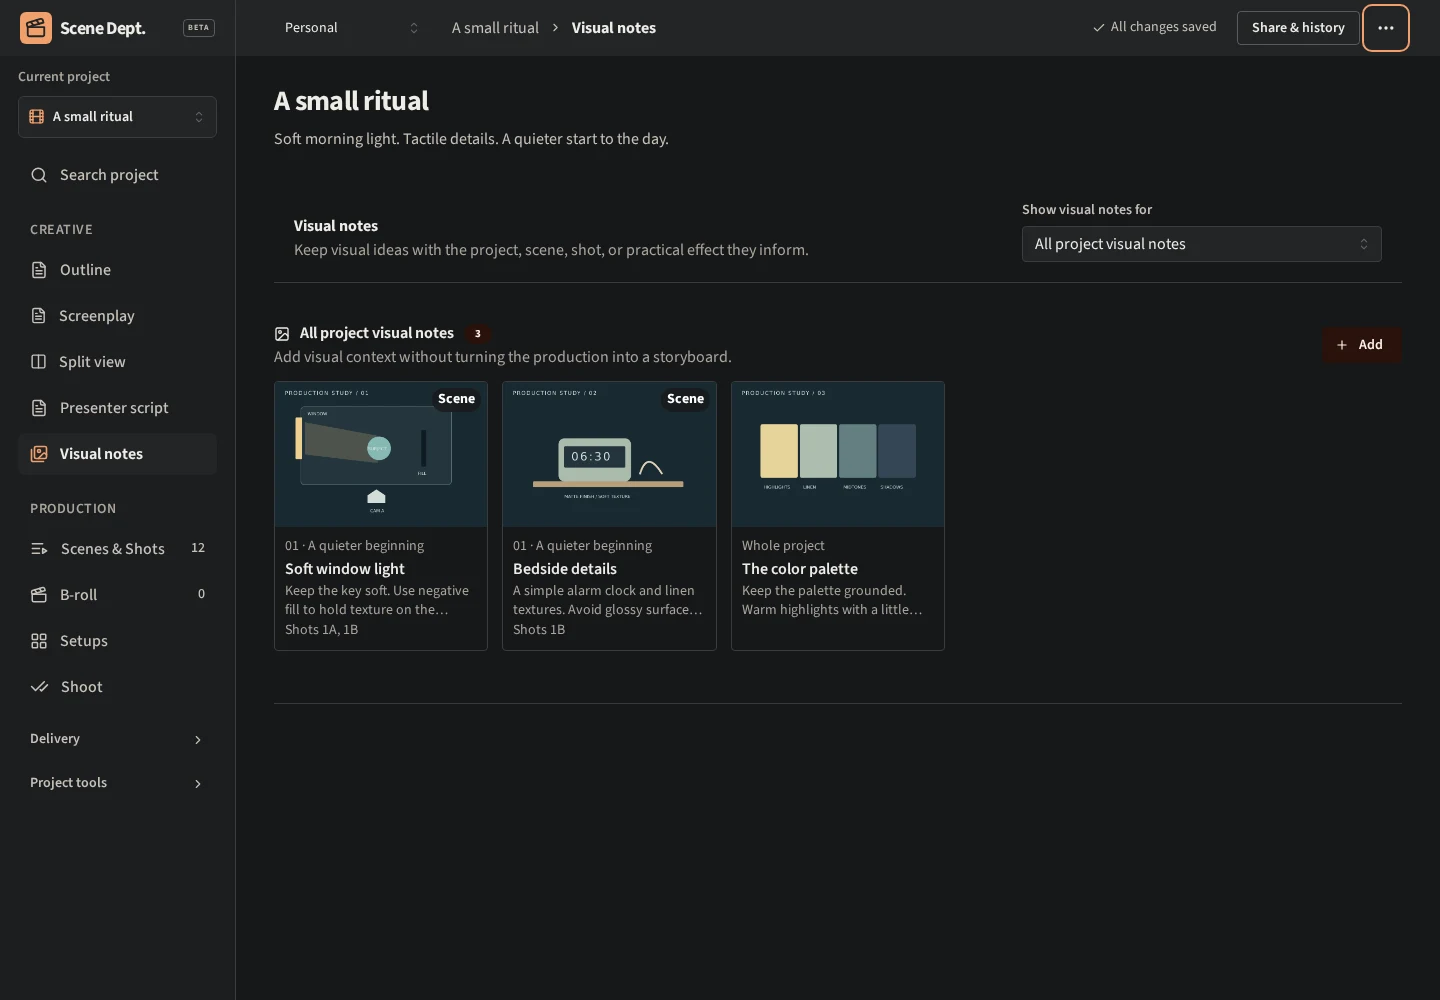1440x1000 pixels.
Task: Click the dark navy Shadows swatch in palette thumbnail
Action: [x=897, y=451]
